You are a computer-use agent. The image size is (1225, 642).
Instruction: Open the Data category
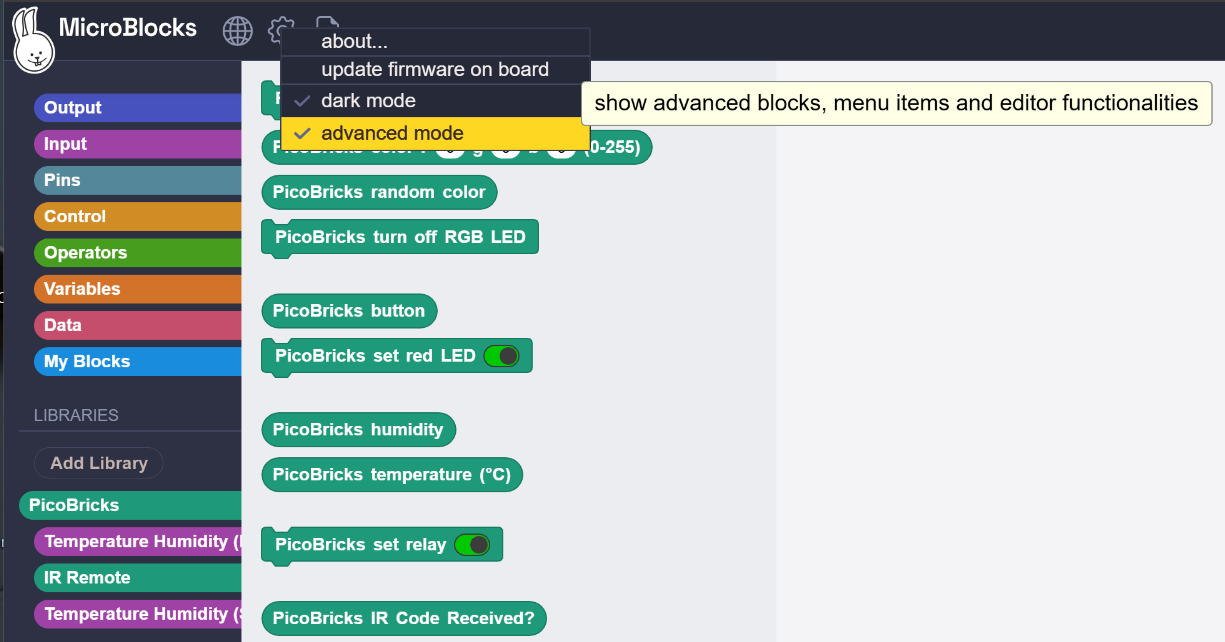(138, 325)
